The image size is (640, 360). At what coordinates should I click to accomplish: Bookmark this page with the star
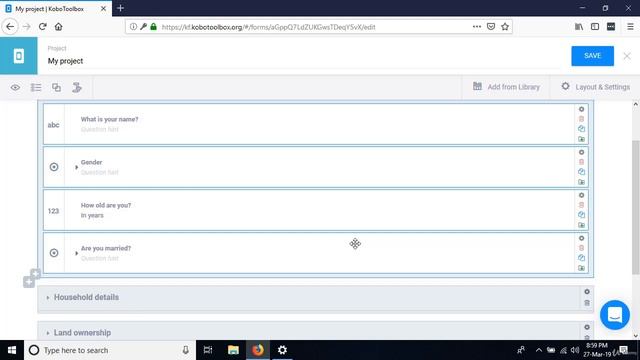click(x=505, y=27)
